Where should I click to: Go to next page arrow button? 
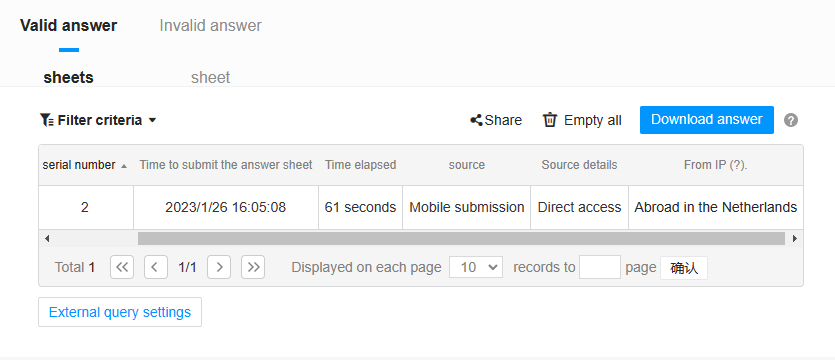[219, 267]
